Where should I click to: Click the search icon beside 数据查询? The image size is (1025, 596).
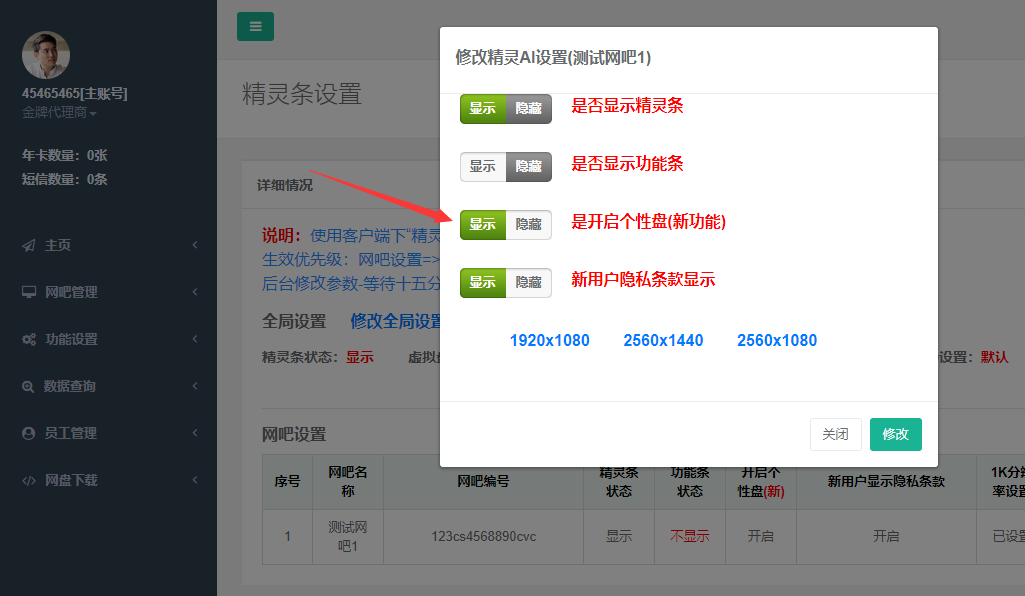[28, 386]
